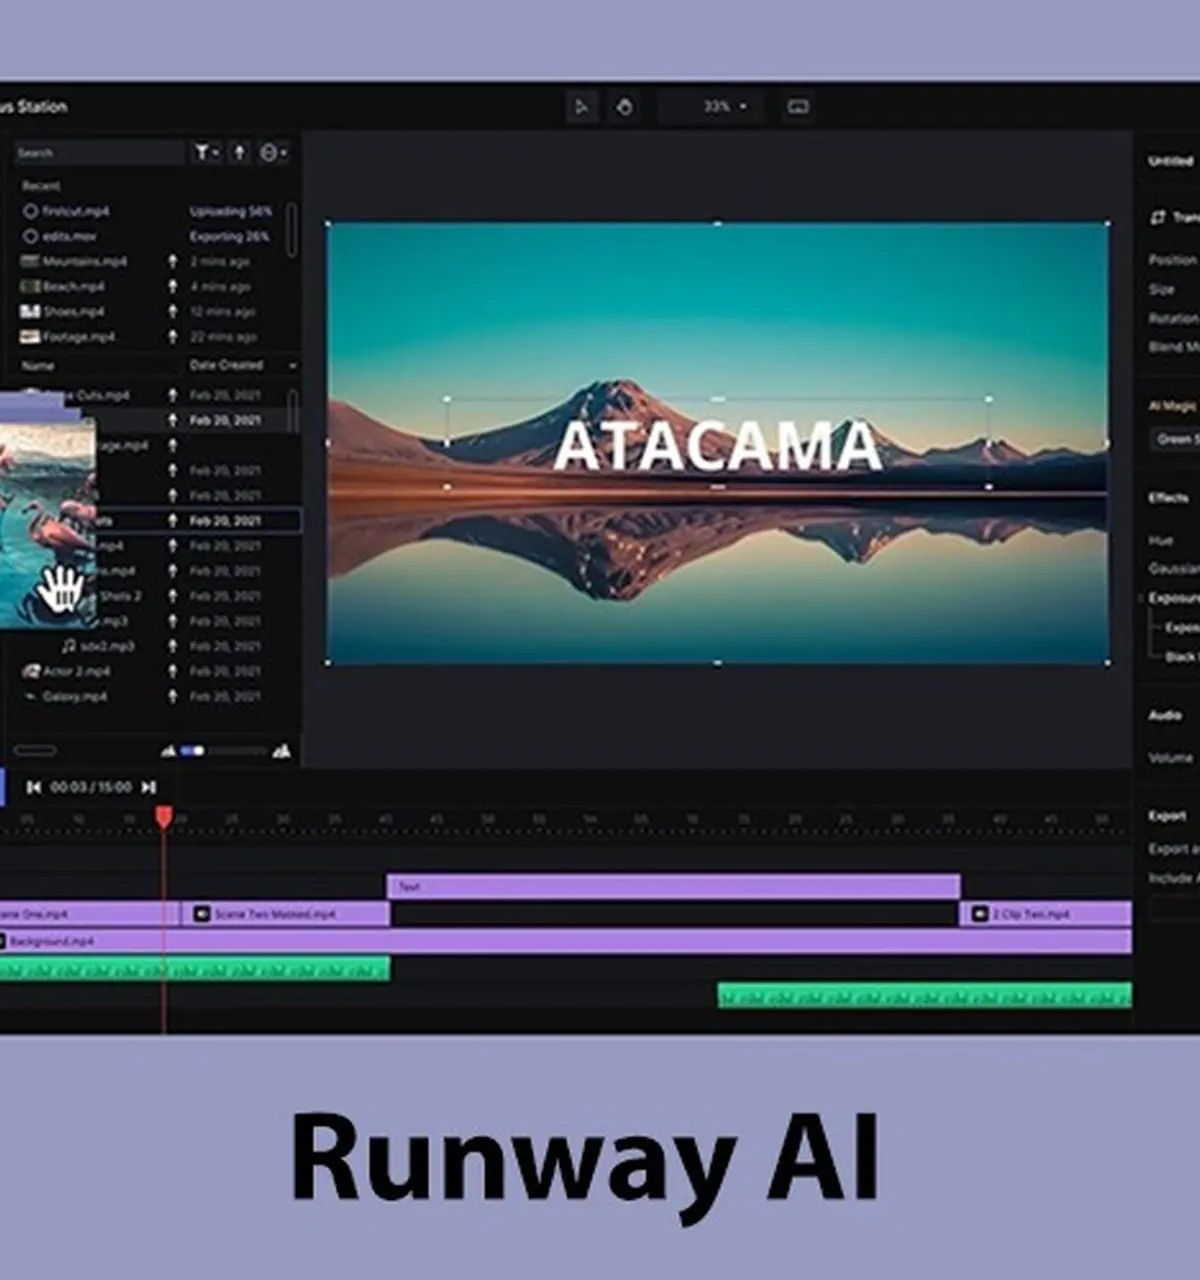Click the Transform icon in right panel
This screenshot has height=1280, width=1200.
point(1158,217)
